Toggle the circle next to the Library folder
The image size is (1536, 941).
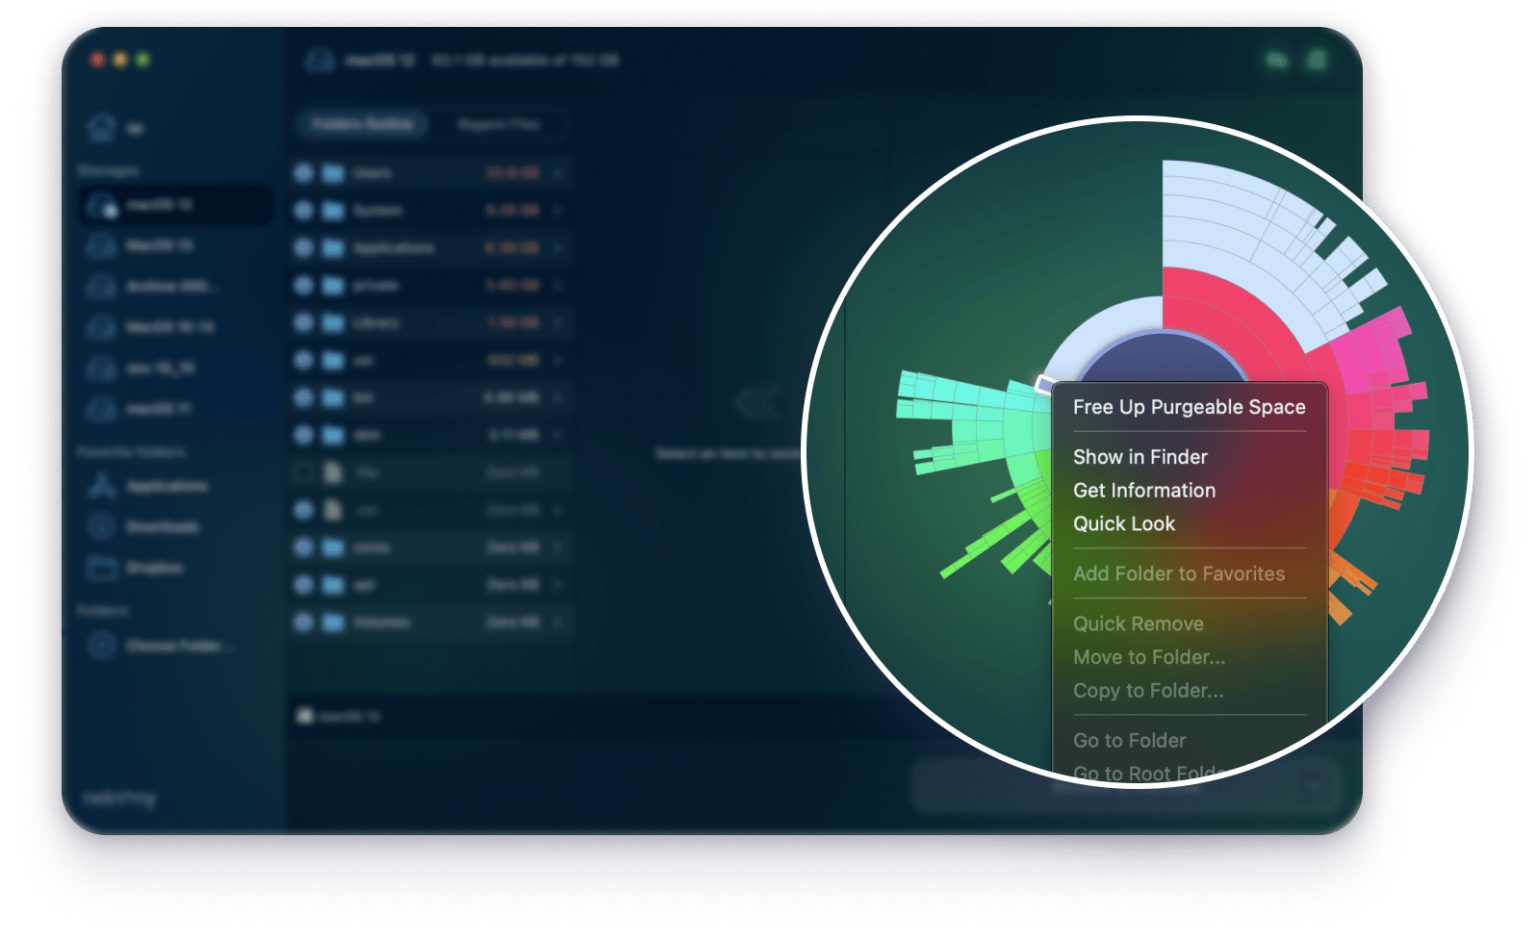click(305, 322)
